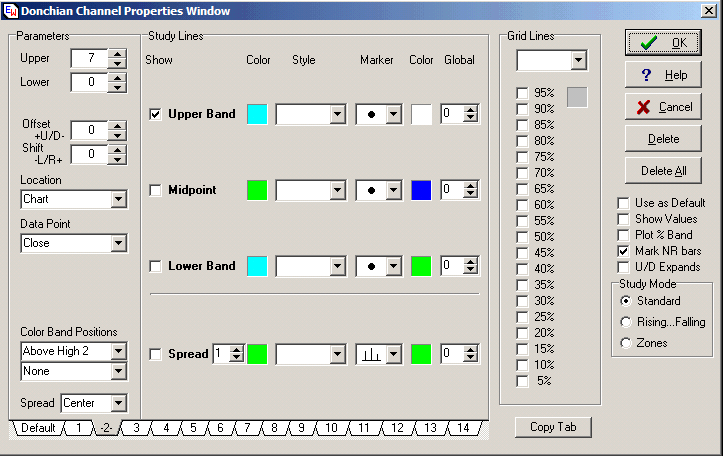
Task: Click the Copy Tab button
Action: [553, 427]
